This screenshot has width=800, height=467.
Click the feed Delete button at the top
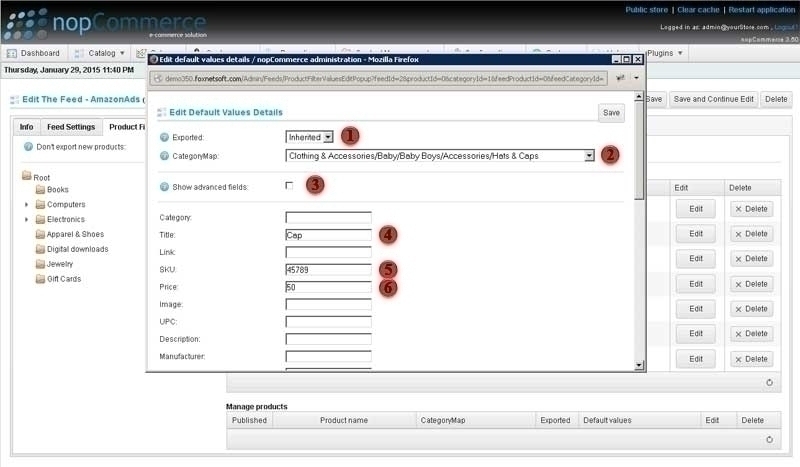pyautogui.click(x=776, y=99)
